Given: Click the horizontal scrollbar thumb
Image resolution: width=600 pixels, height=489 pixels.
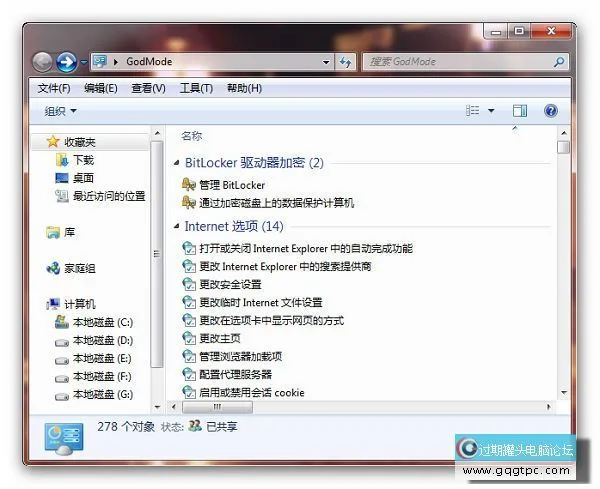Looking at the screenshot, I should pos(217,407).
